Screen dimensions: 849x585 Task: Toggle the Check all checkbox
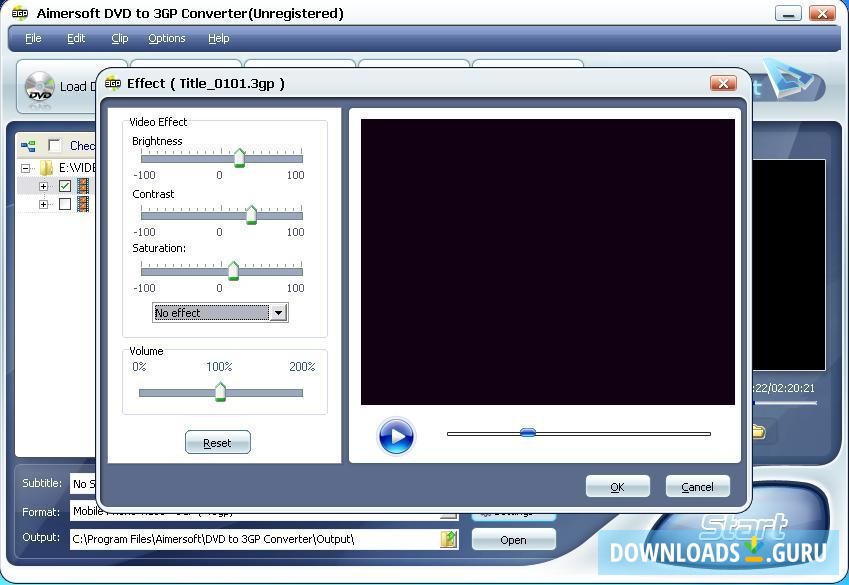54,145
